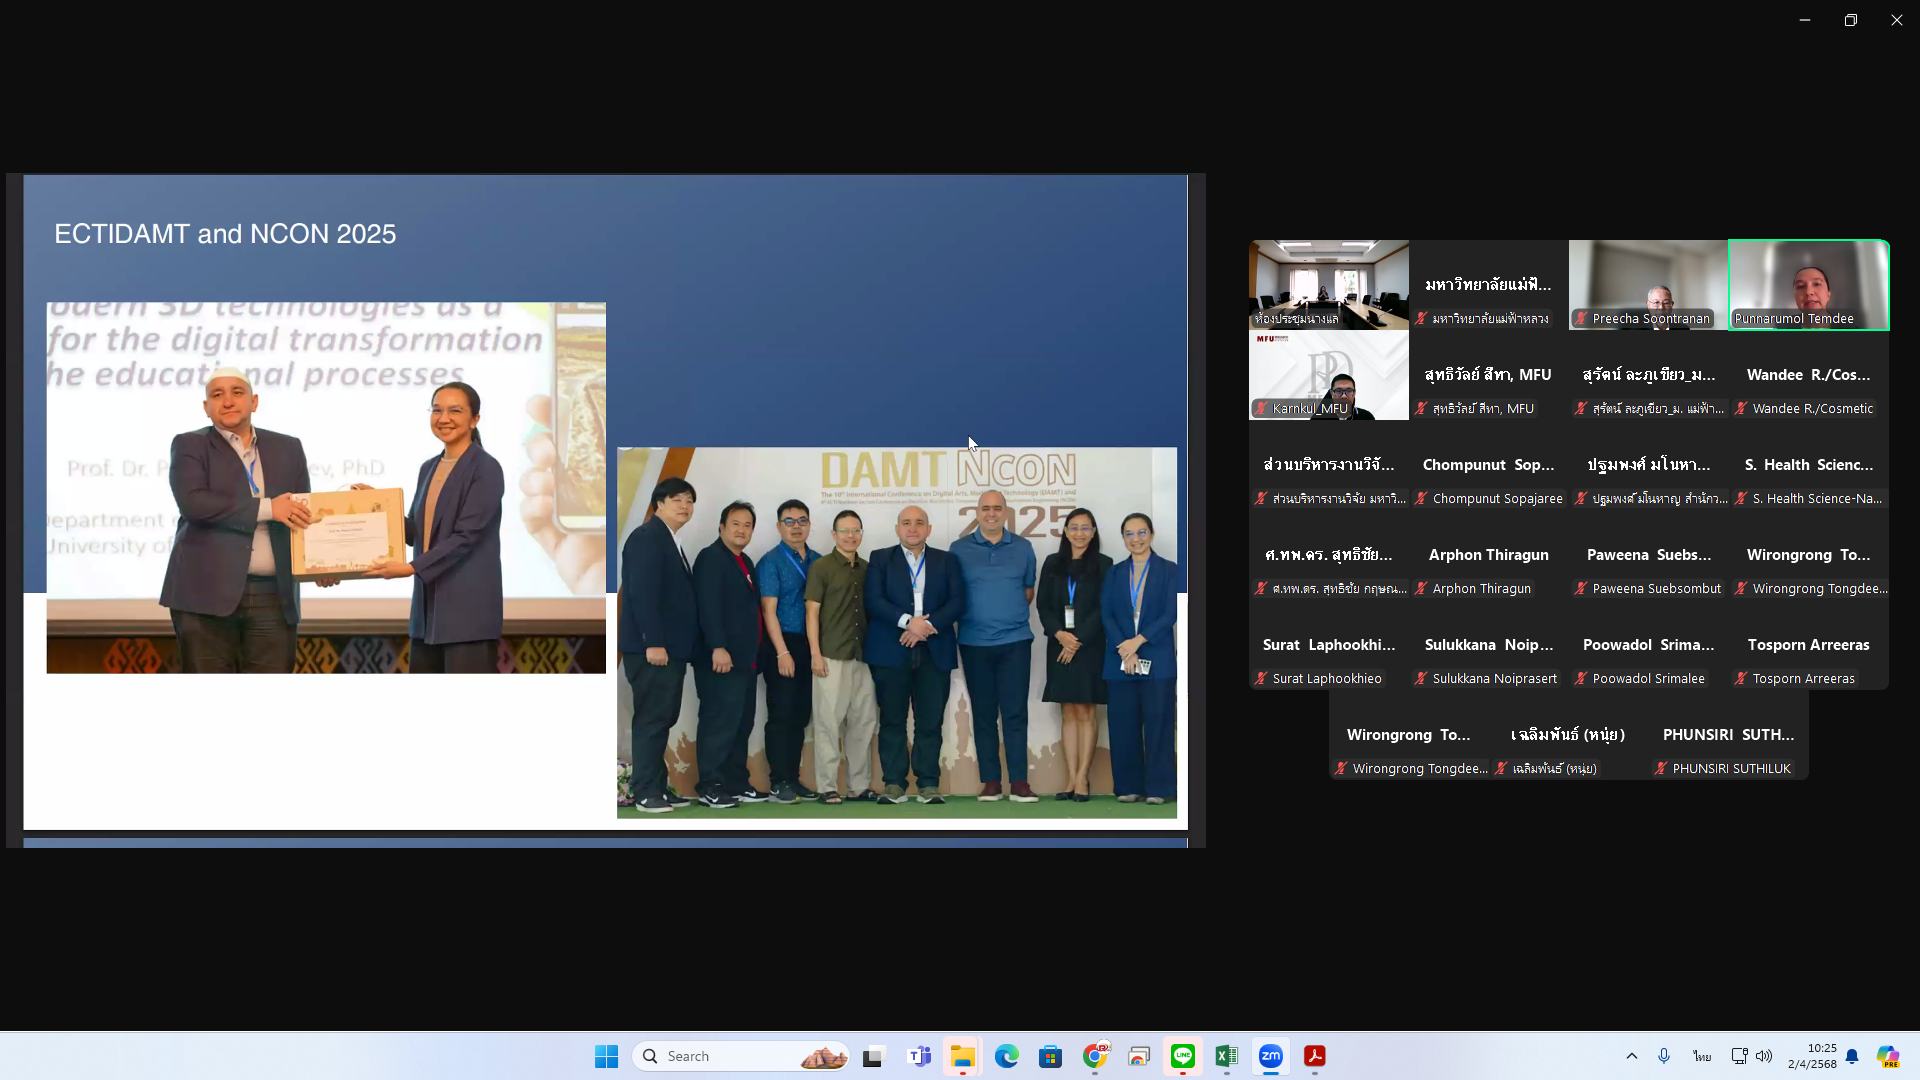Click muted mic icon beside PHUNSIRI SUTHILUK
1920x1080 pixels.
[x=1661, y=769]
